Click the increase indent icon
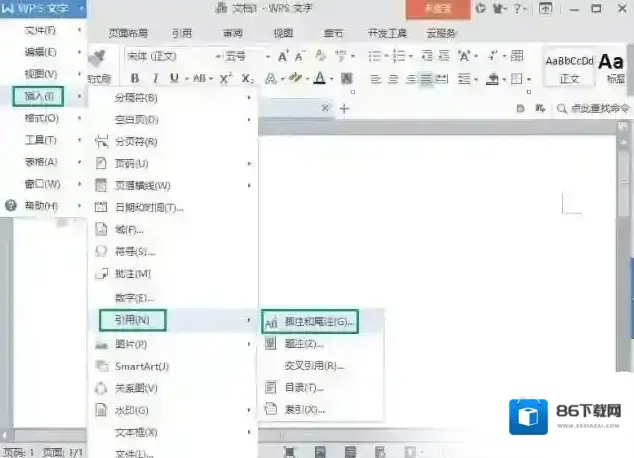 (x=444, y=55)
